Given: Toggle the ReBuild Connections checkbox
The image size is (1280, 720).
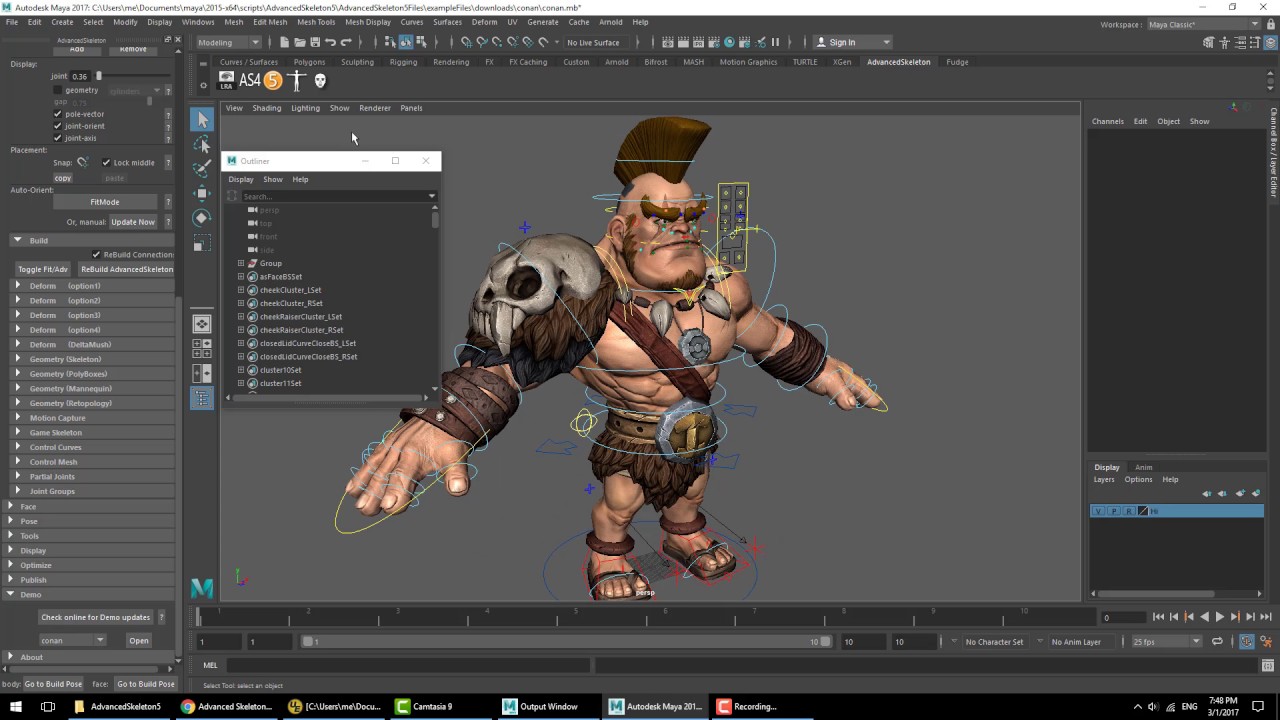Looking at the screenshot, I should click(x=96, y=254).
